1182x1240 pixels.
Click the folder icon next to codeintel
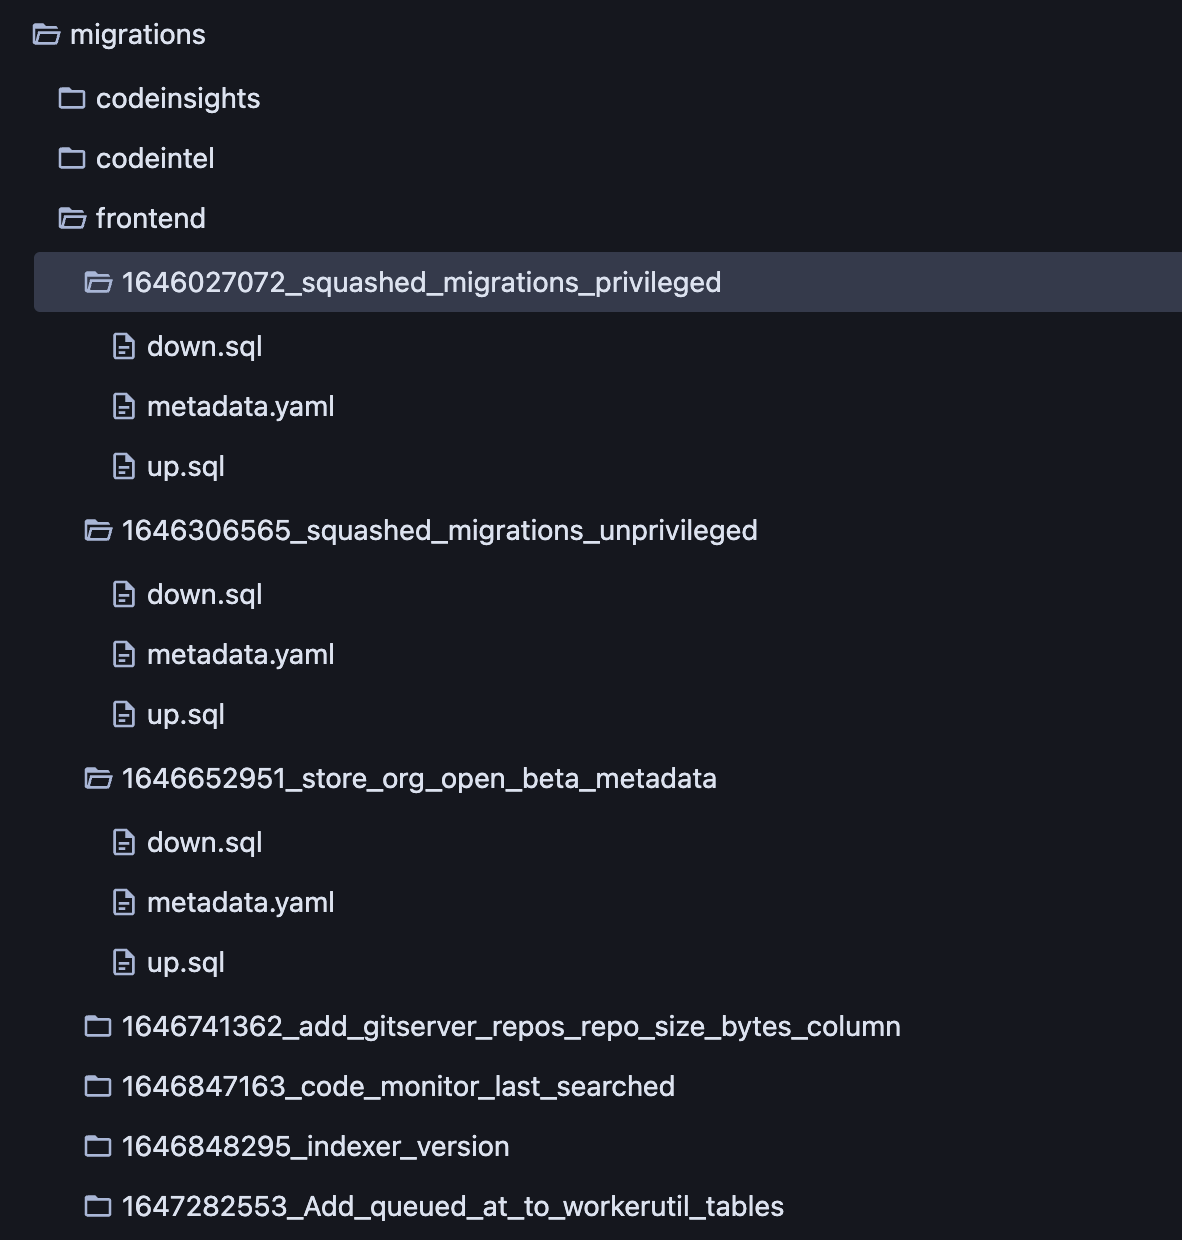(71, 158)
